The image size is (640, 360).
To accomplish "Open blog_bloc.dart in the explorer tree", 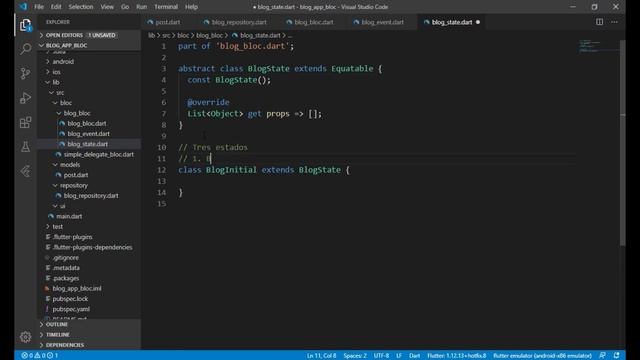I will point(87,123).
